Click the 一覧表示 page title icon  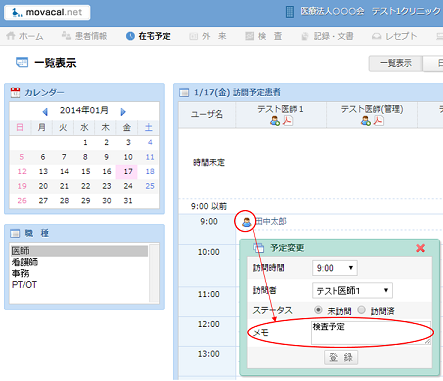tap(22, 62)
